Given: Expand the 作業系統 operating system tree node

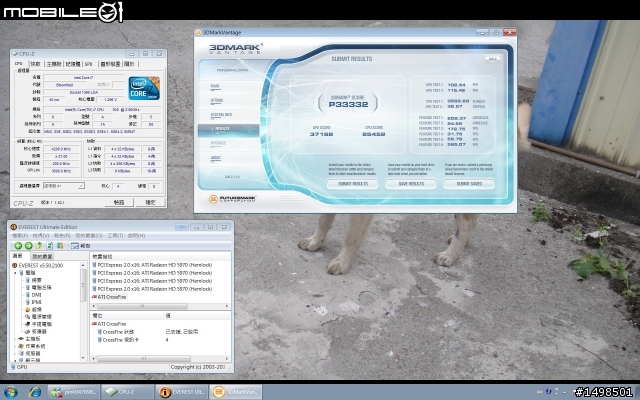Looking at the screenshot, I should 16,346.
